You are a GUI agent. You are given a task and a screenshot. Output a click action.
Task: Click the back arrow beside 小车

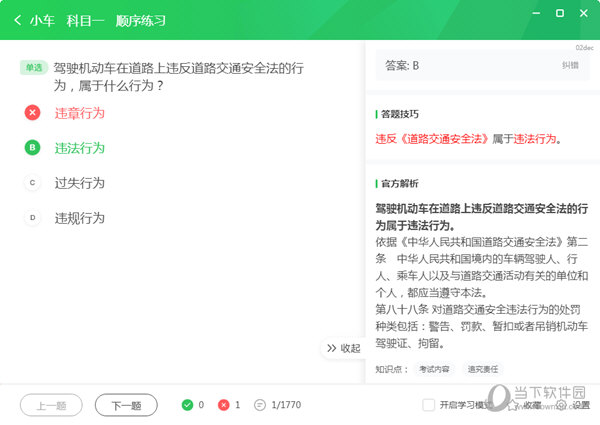click(18, 20)
